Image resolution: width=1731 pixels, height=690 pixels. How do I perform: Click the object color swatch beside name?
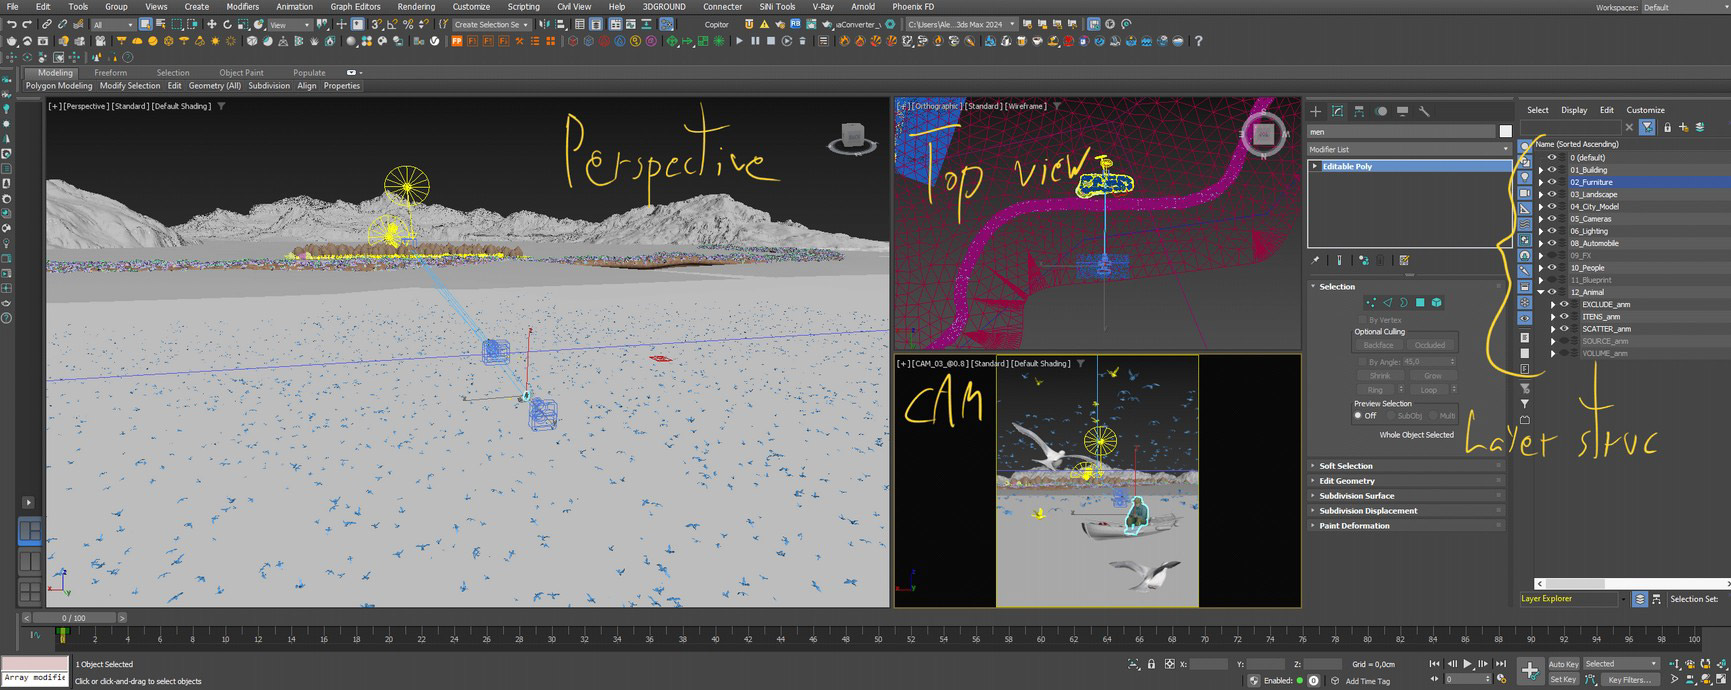coord(1505,131)
